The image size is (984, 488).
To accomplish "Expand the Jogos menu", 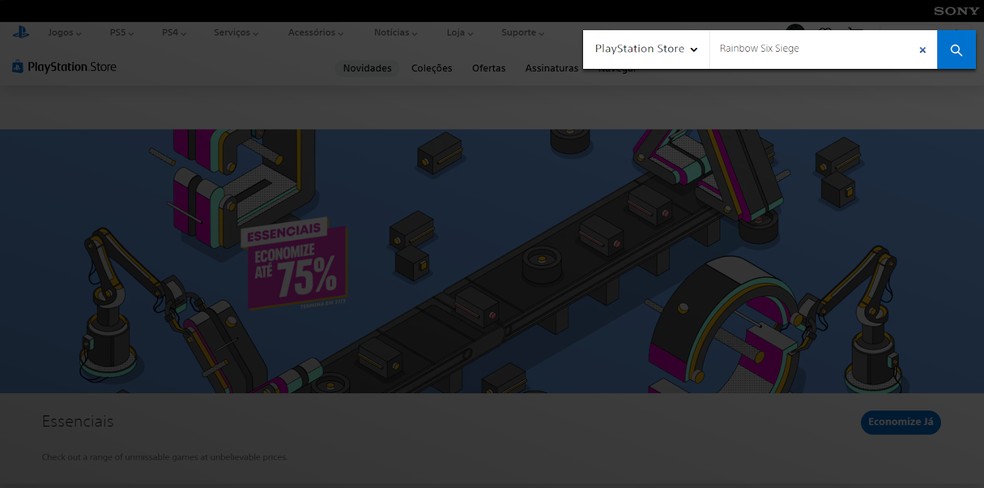I will pos(65,33).
